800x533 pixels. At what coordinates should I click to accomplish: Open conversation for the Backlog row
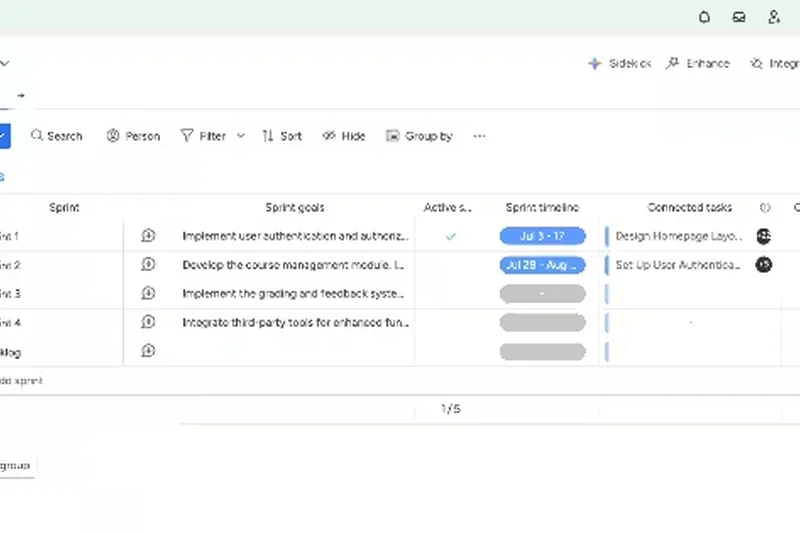tap(148, 351)
